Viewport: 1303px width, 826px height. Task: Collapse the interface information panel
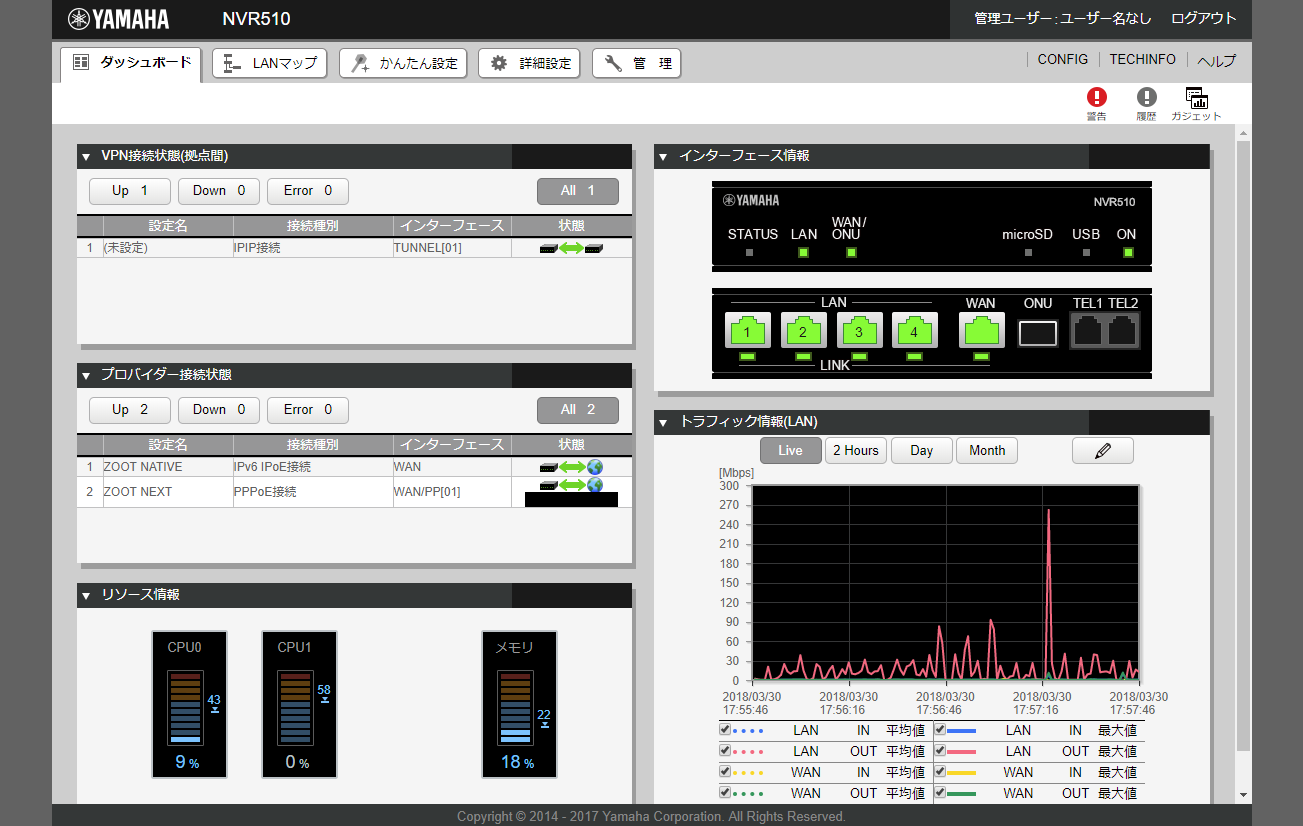click(x=664, y=157)
